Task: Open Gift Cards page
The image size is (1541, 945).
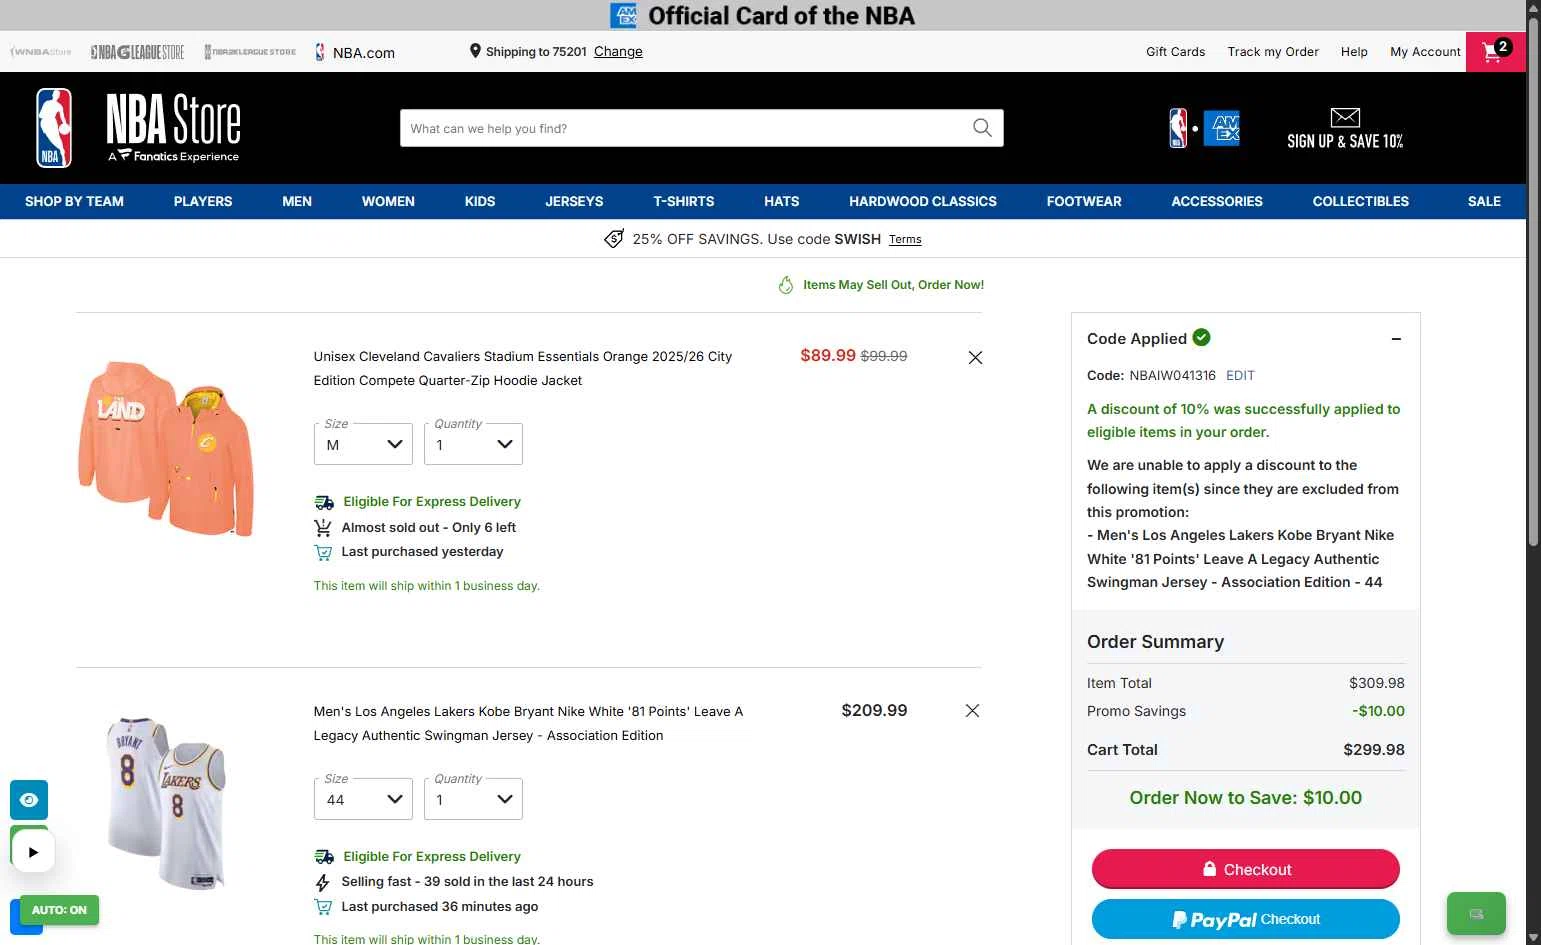Action: pyautogui.click(x=1175, y=52)
